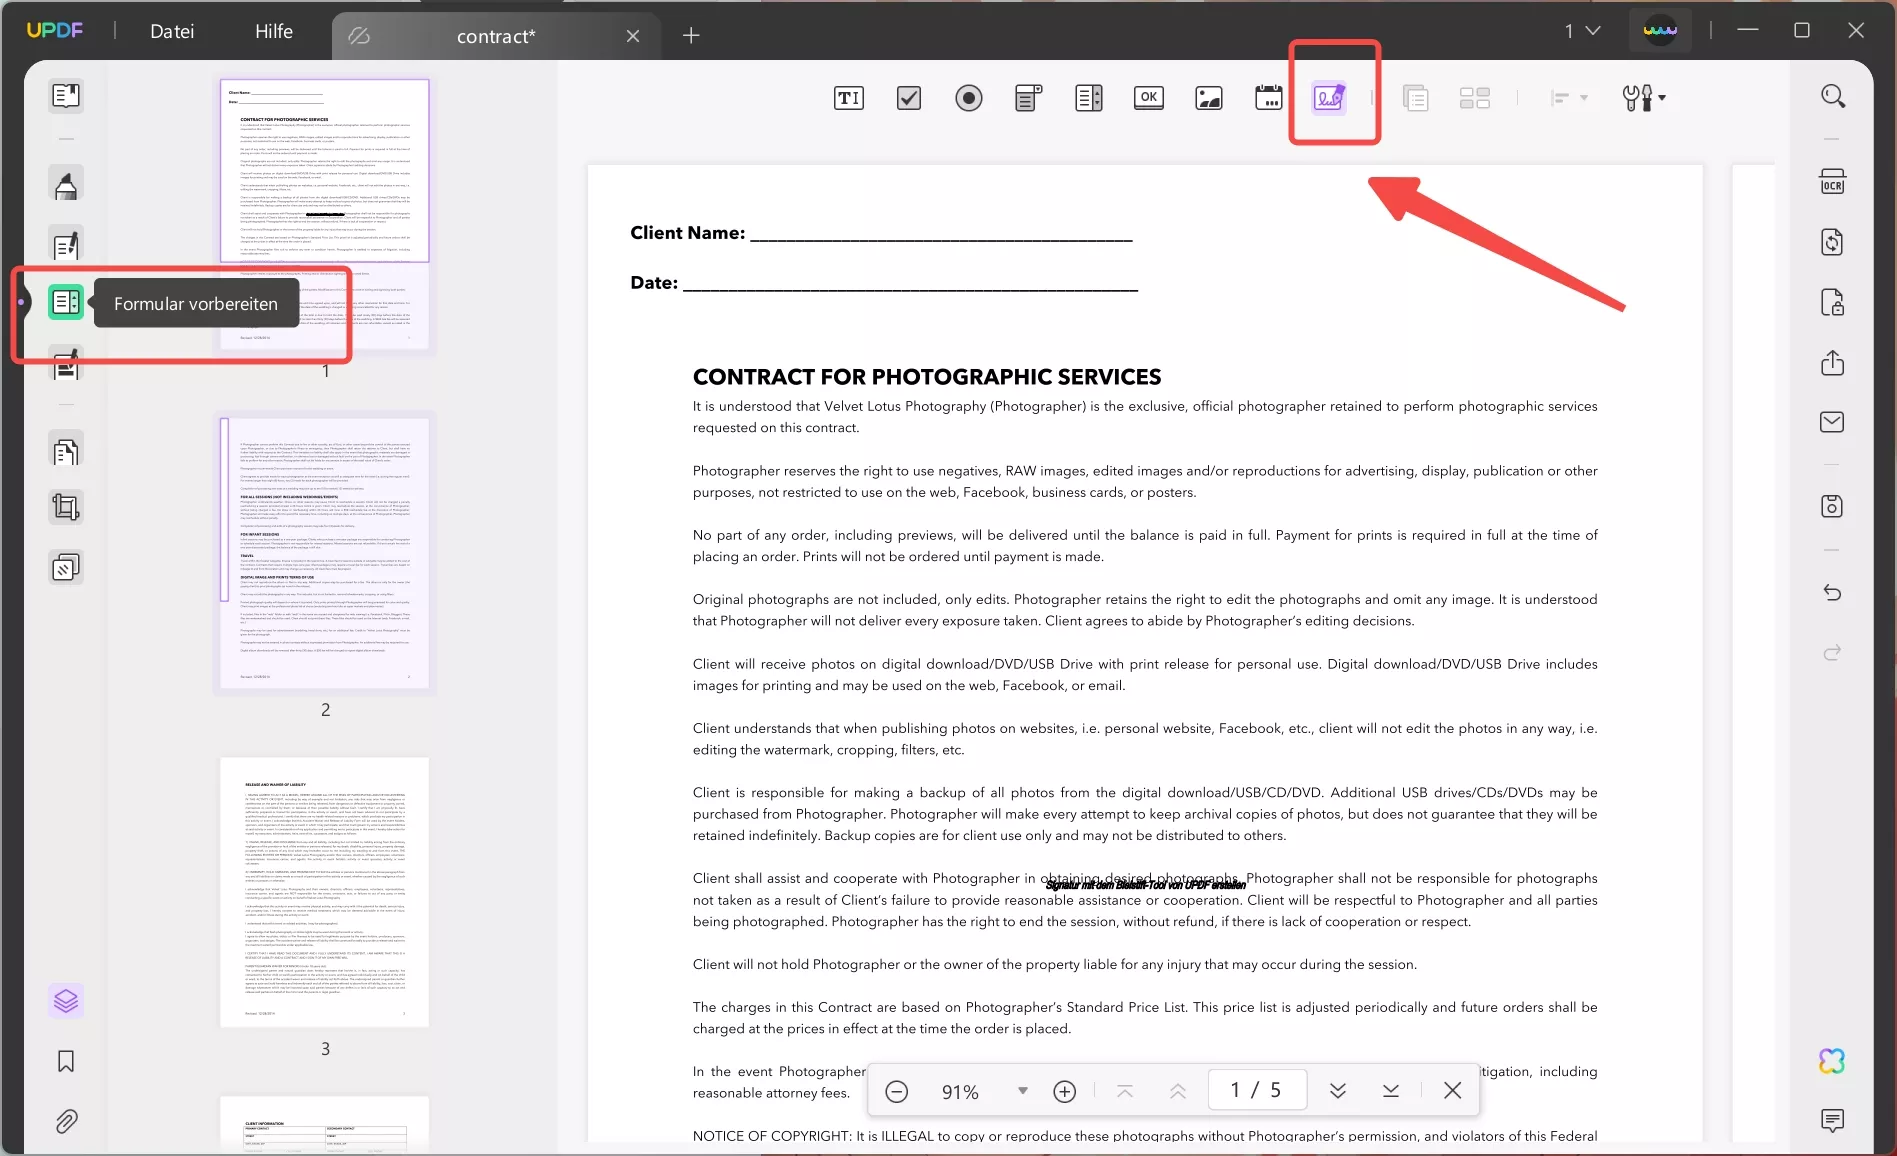Viewport: 1897px width, 1156px height.
Task: Zoom out with the minus button
Action: click(x=897, y=1091)
